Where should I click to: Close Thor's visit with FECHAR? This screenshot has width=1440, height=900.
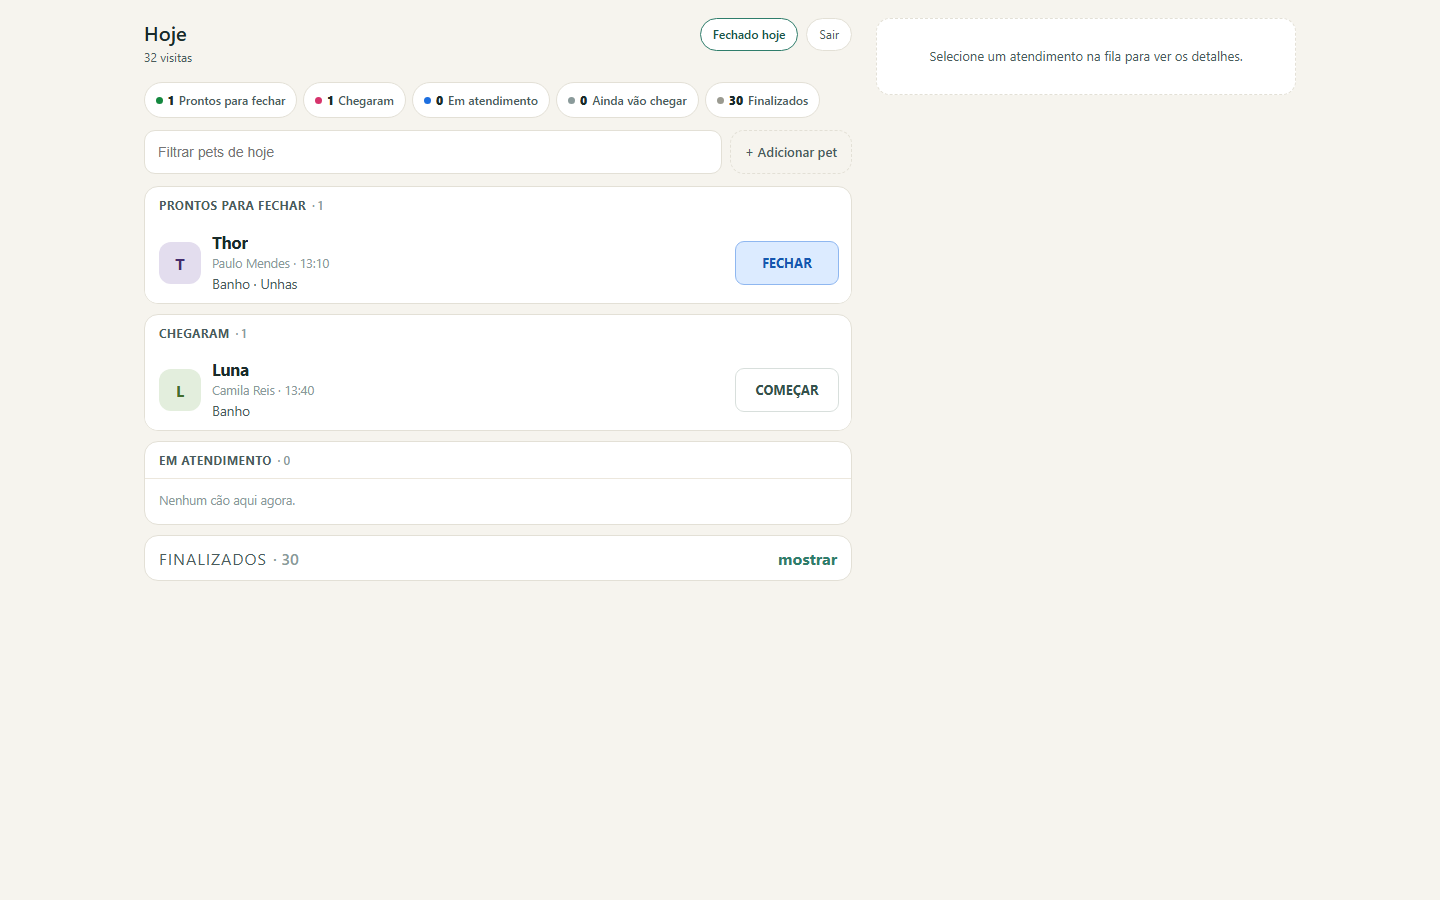coord(787,263)
